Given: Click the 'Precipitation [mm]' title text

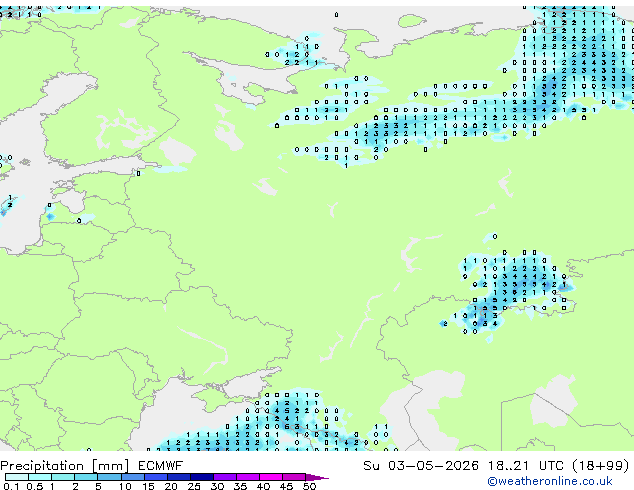Looking at the screenshot, I should pyautogui.click(x=65, y=466).
